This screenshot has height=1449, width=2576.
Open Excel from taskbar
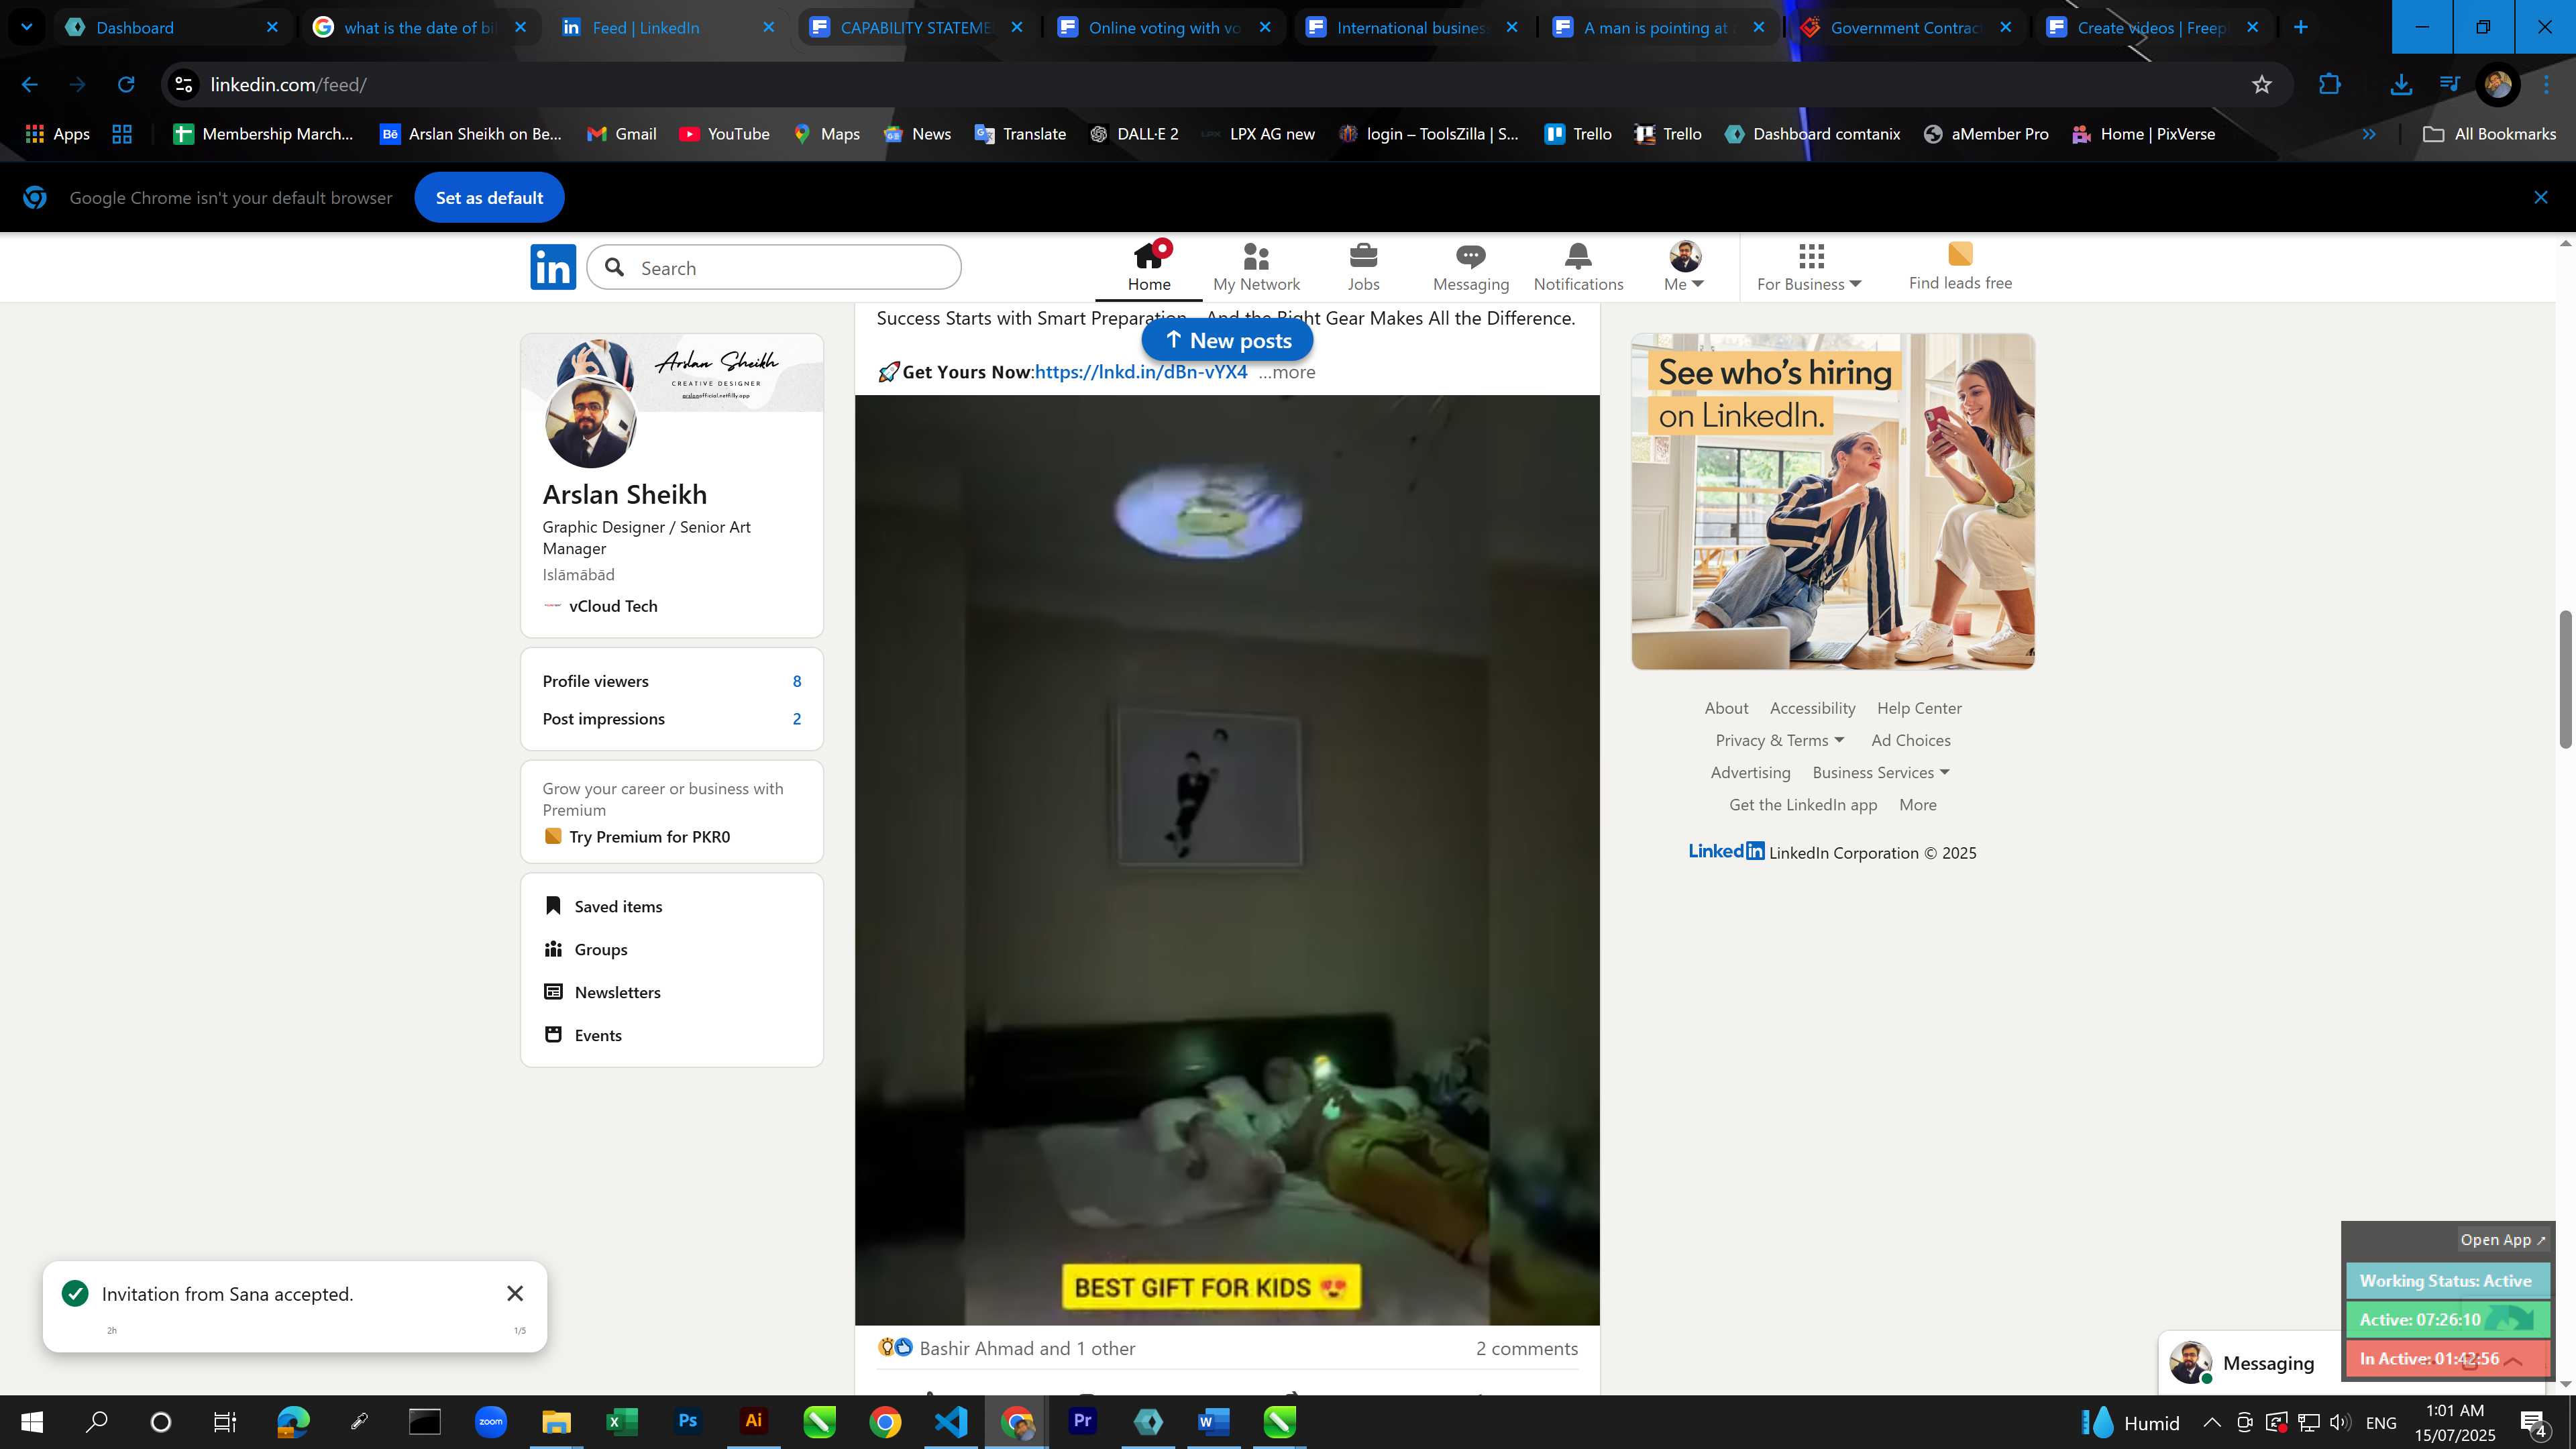coord(622,1421)
